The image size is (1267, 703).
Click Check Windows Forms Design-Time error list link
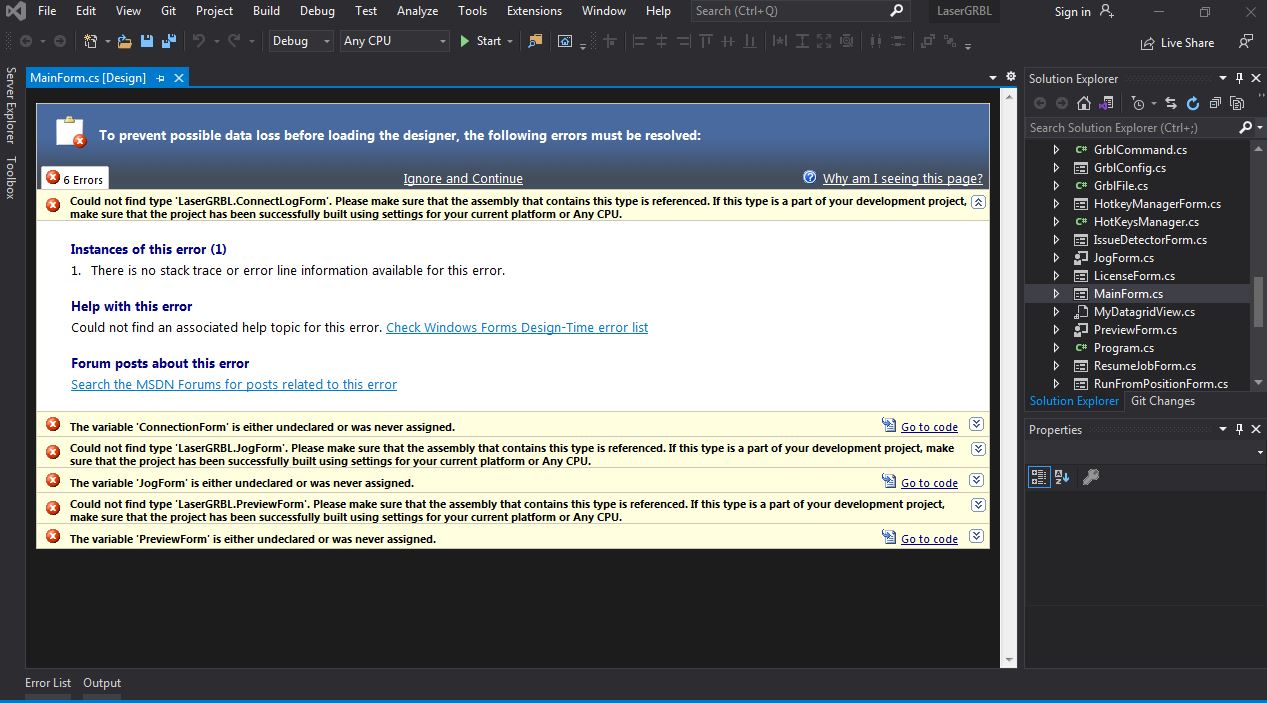tap(517, 327)
